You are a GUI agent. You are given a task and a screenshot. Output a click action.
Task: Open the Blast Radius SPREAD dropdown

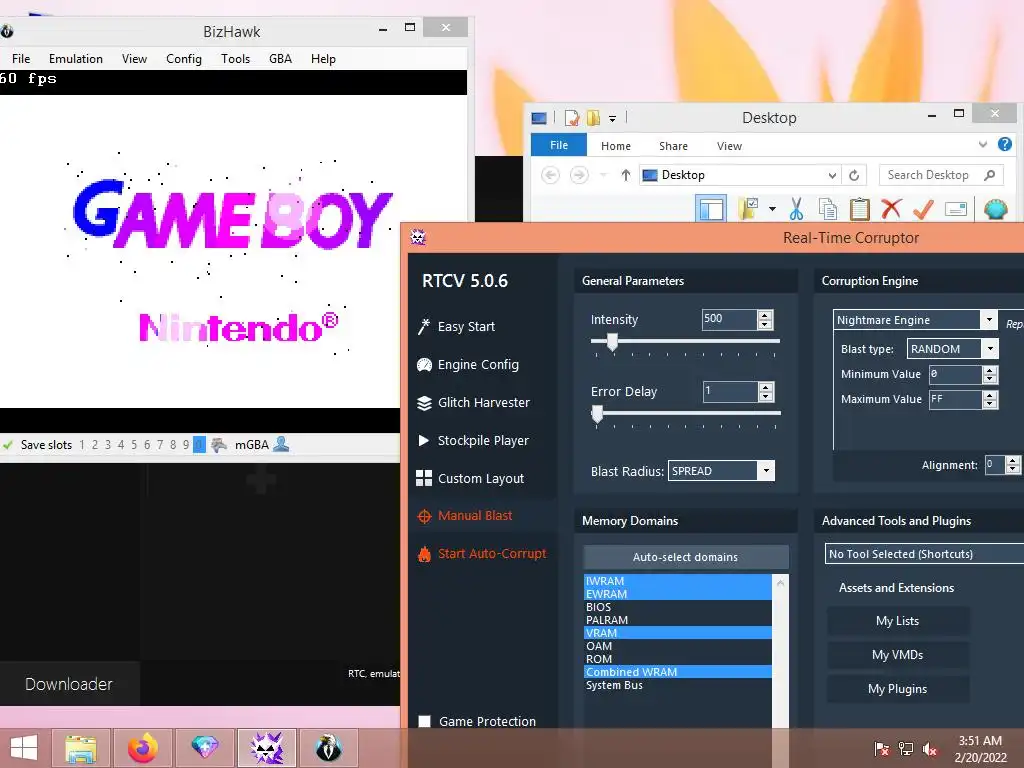click(766, 470)
